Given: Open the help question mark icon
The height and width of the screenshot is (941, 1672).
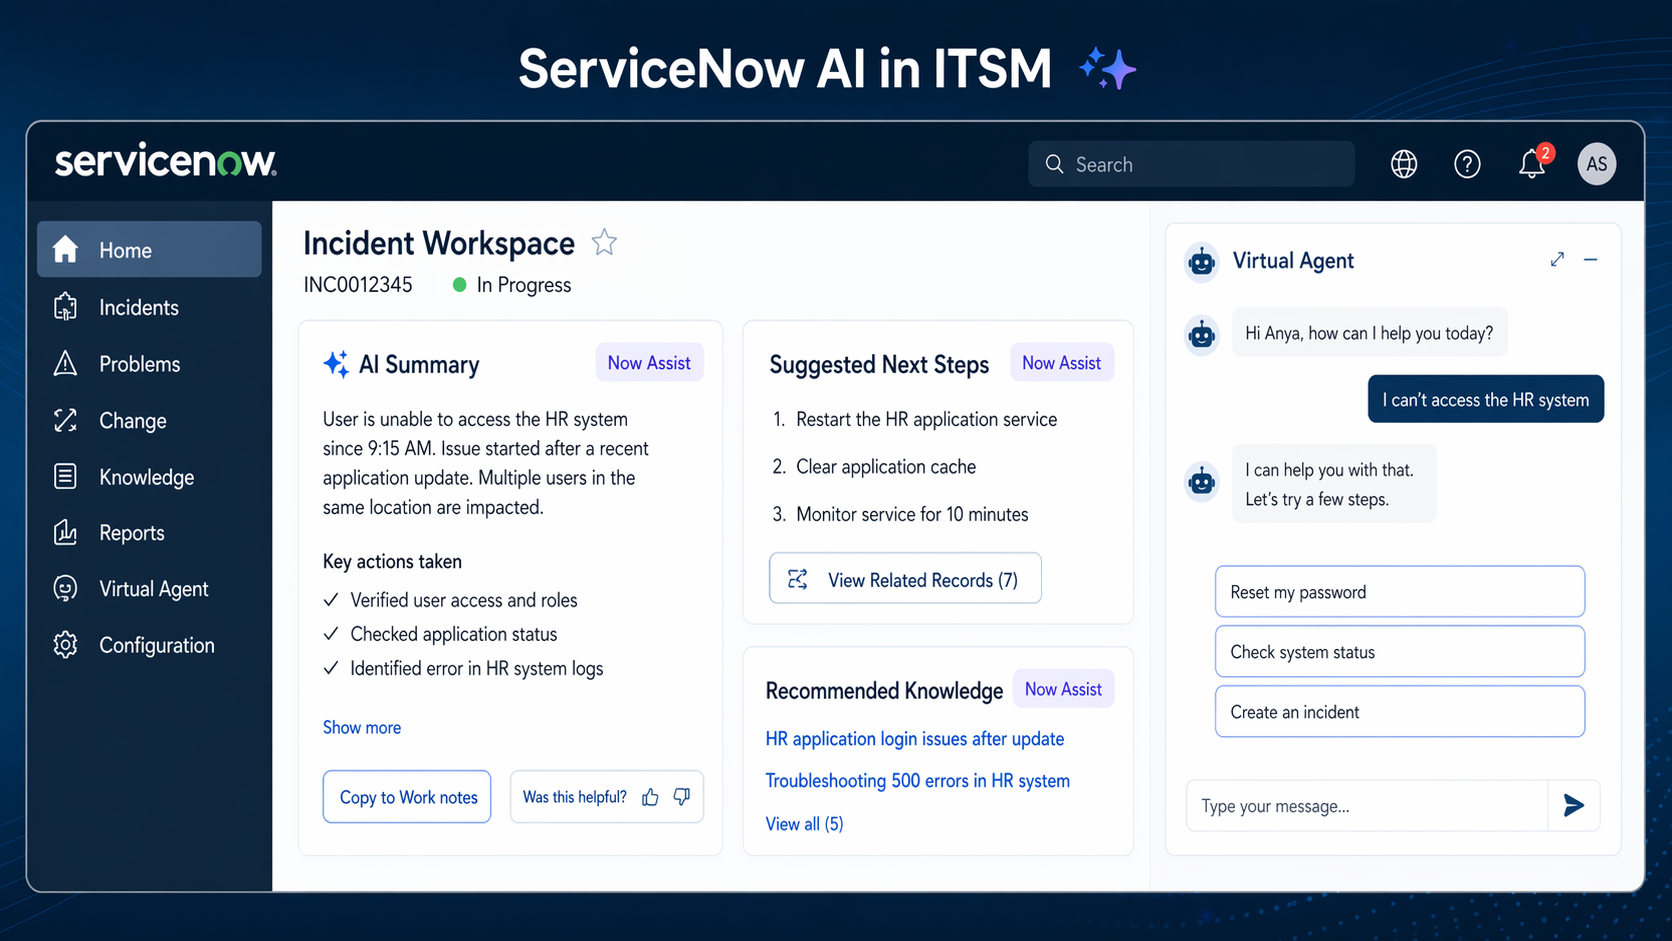Looking at the screenshot, I should point(1467,164).
